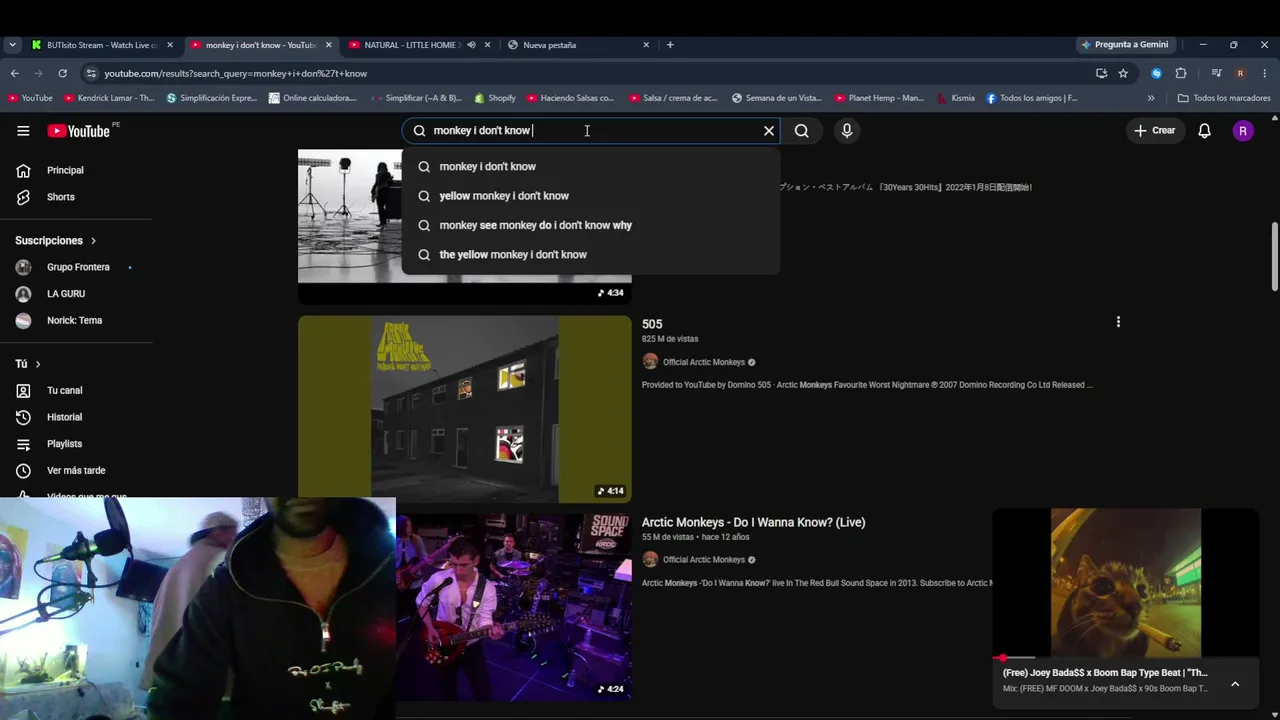Switch to the NATURAL - LITTLE HOMIE tab

pyautogui.click(x=410, y=45)
